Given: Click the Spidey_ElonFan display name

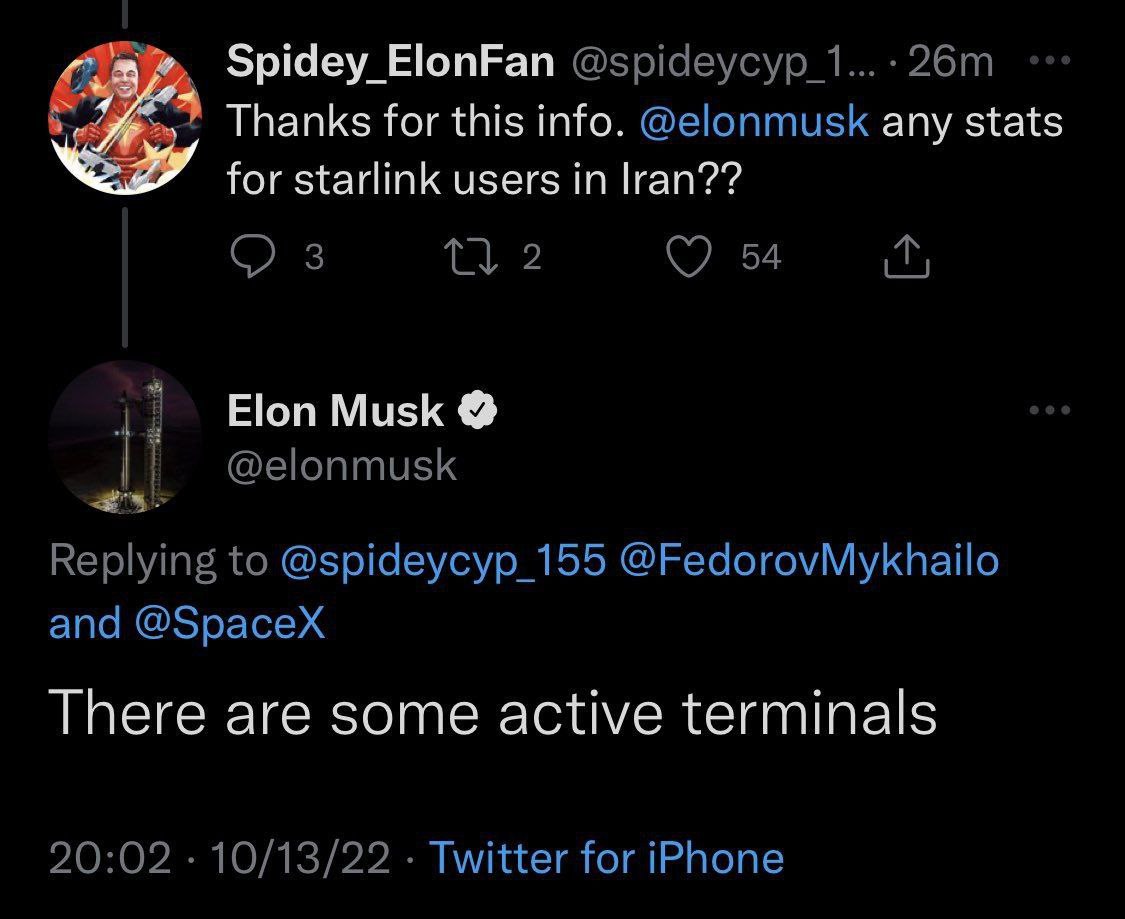Looking at the screenshot, I should tap(390, 62).
